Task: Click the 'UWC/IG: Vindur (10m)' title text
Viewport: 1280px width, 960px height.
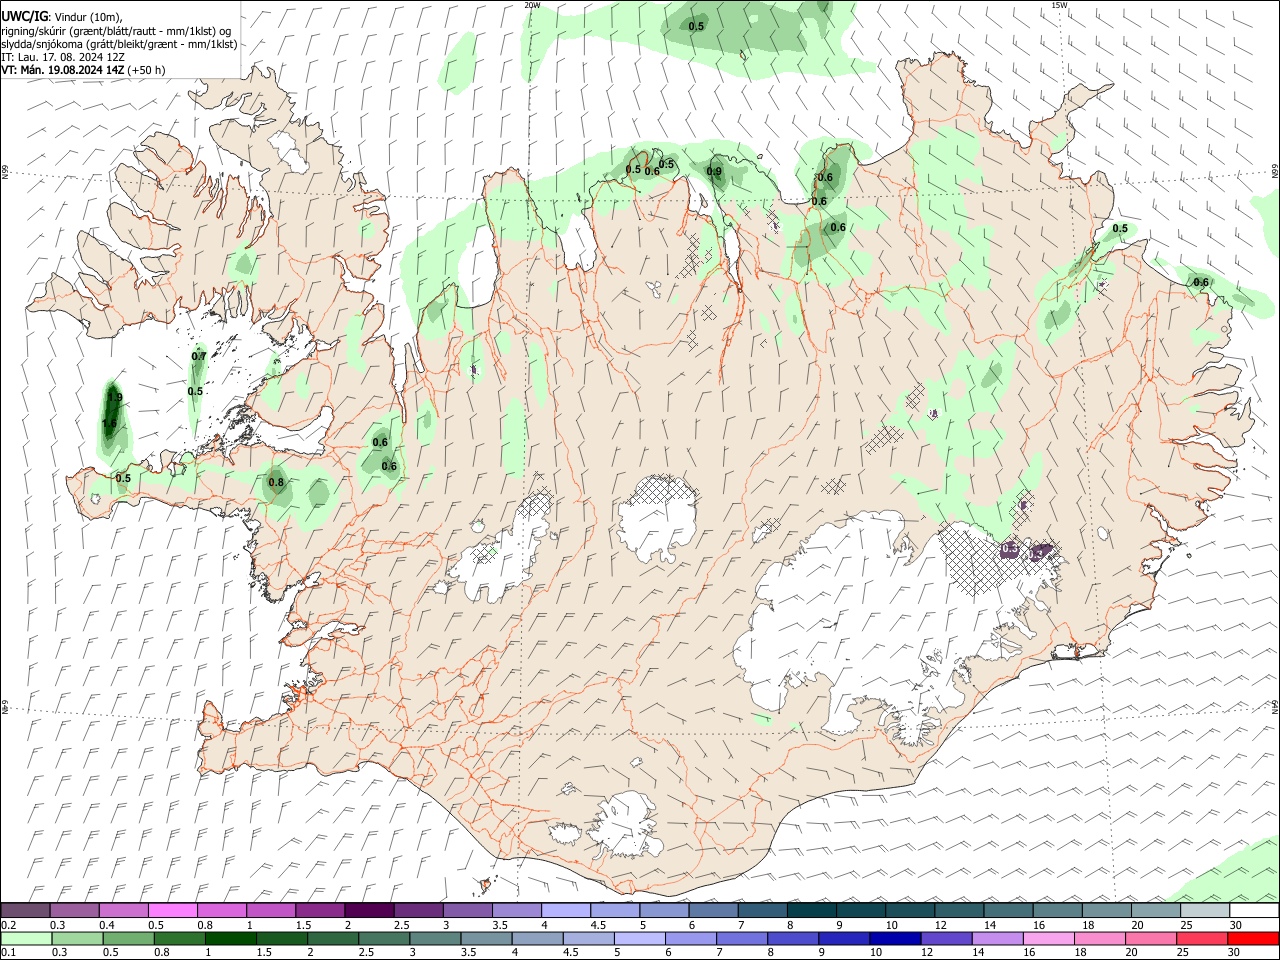Action: 62,17
